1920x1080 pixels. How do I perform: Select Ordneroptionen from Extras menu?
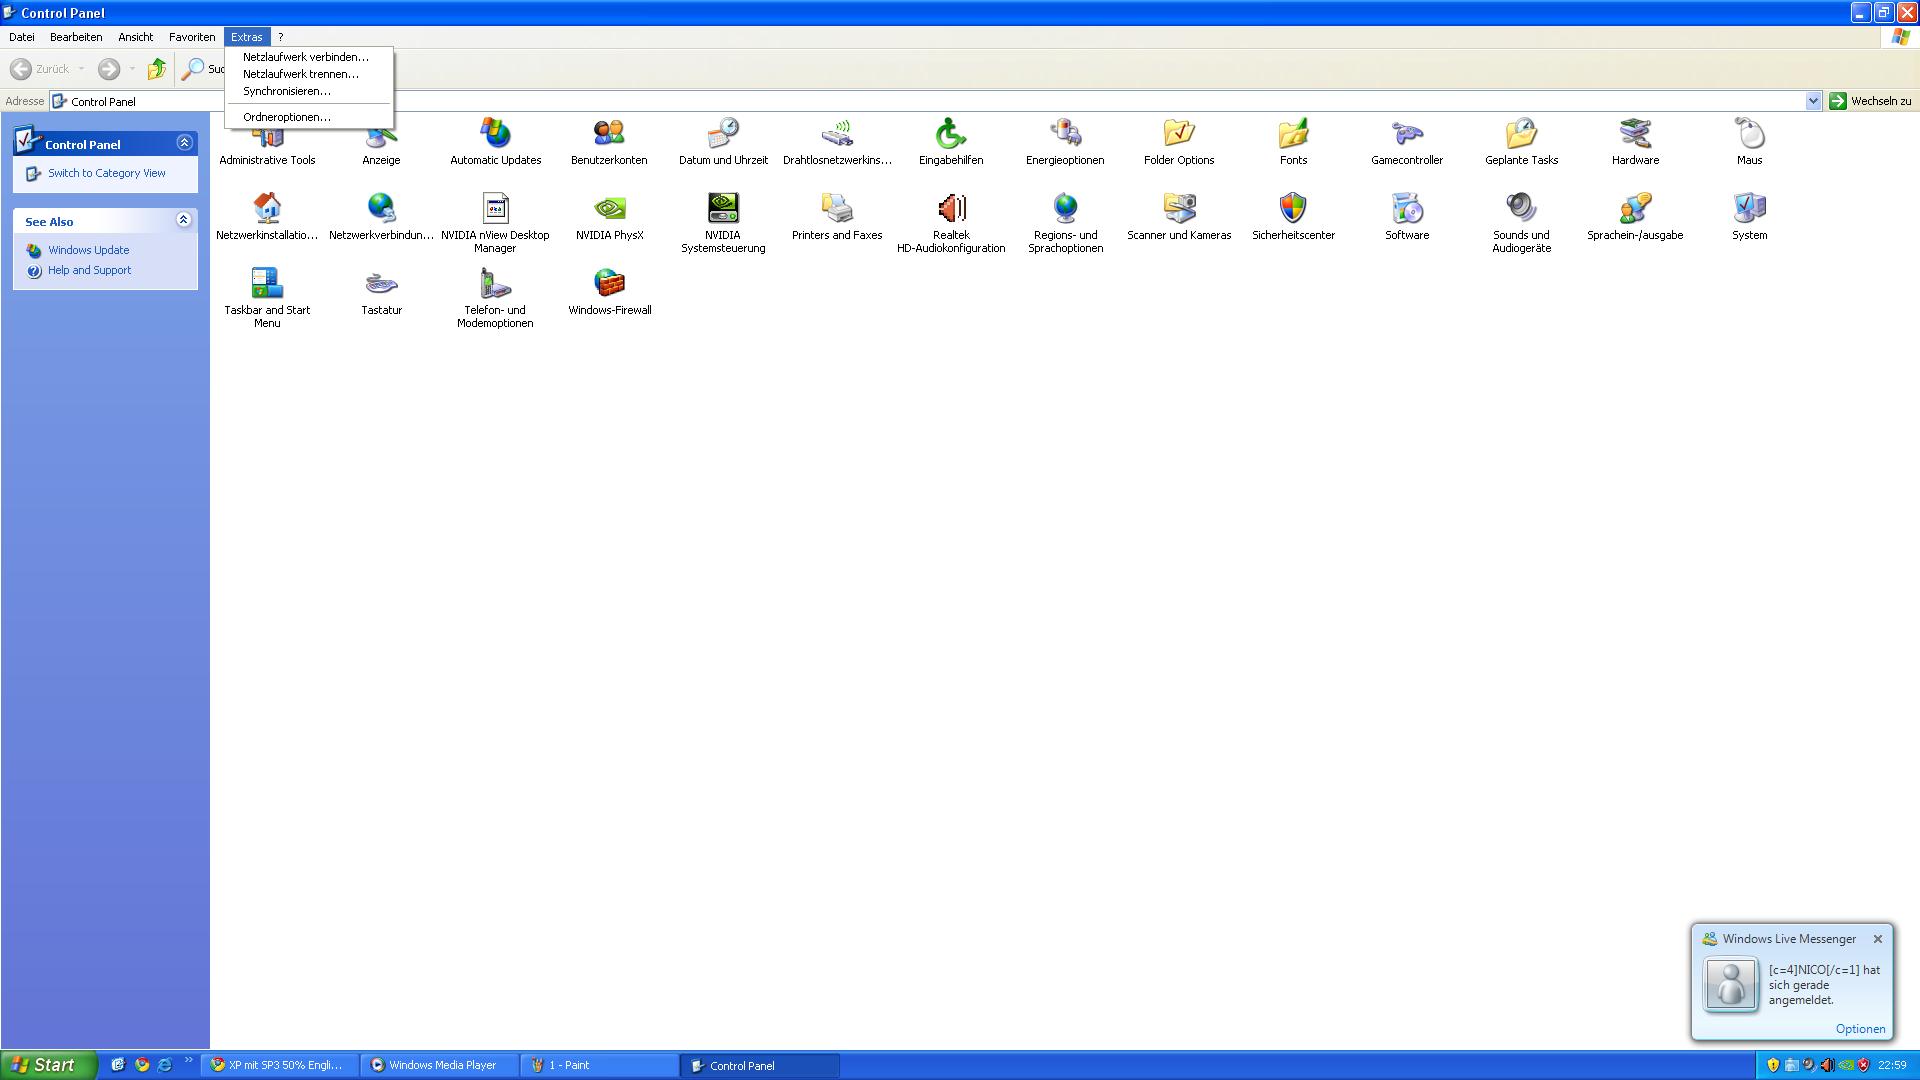coord(286,117)
